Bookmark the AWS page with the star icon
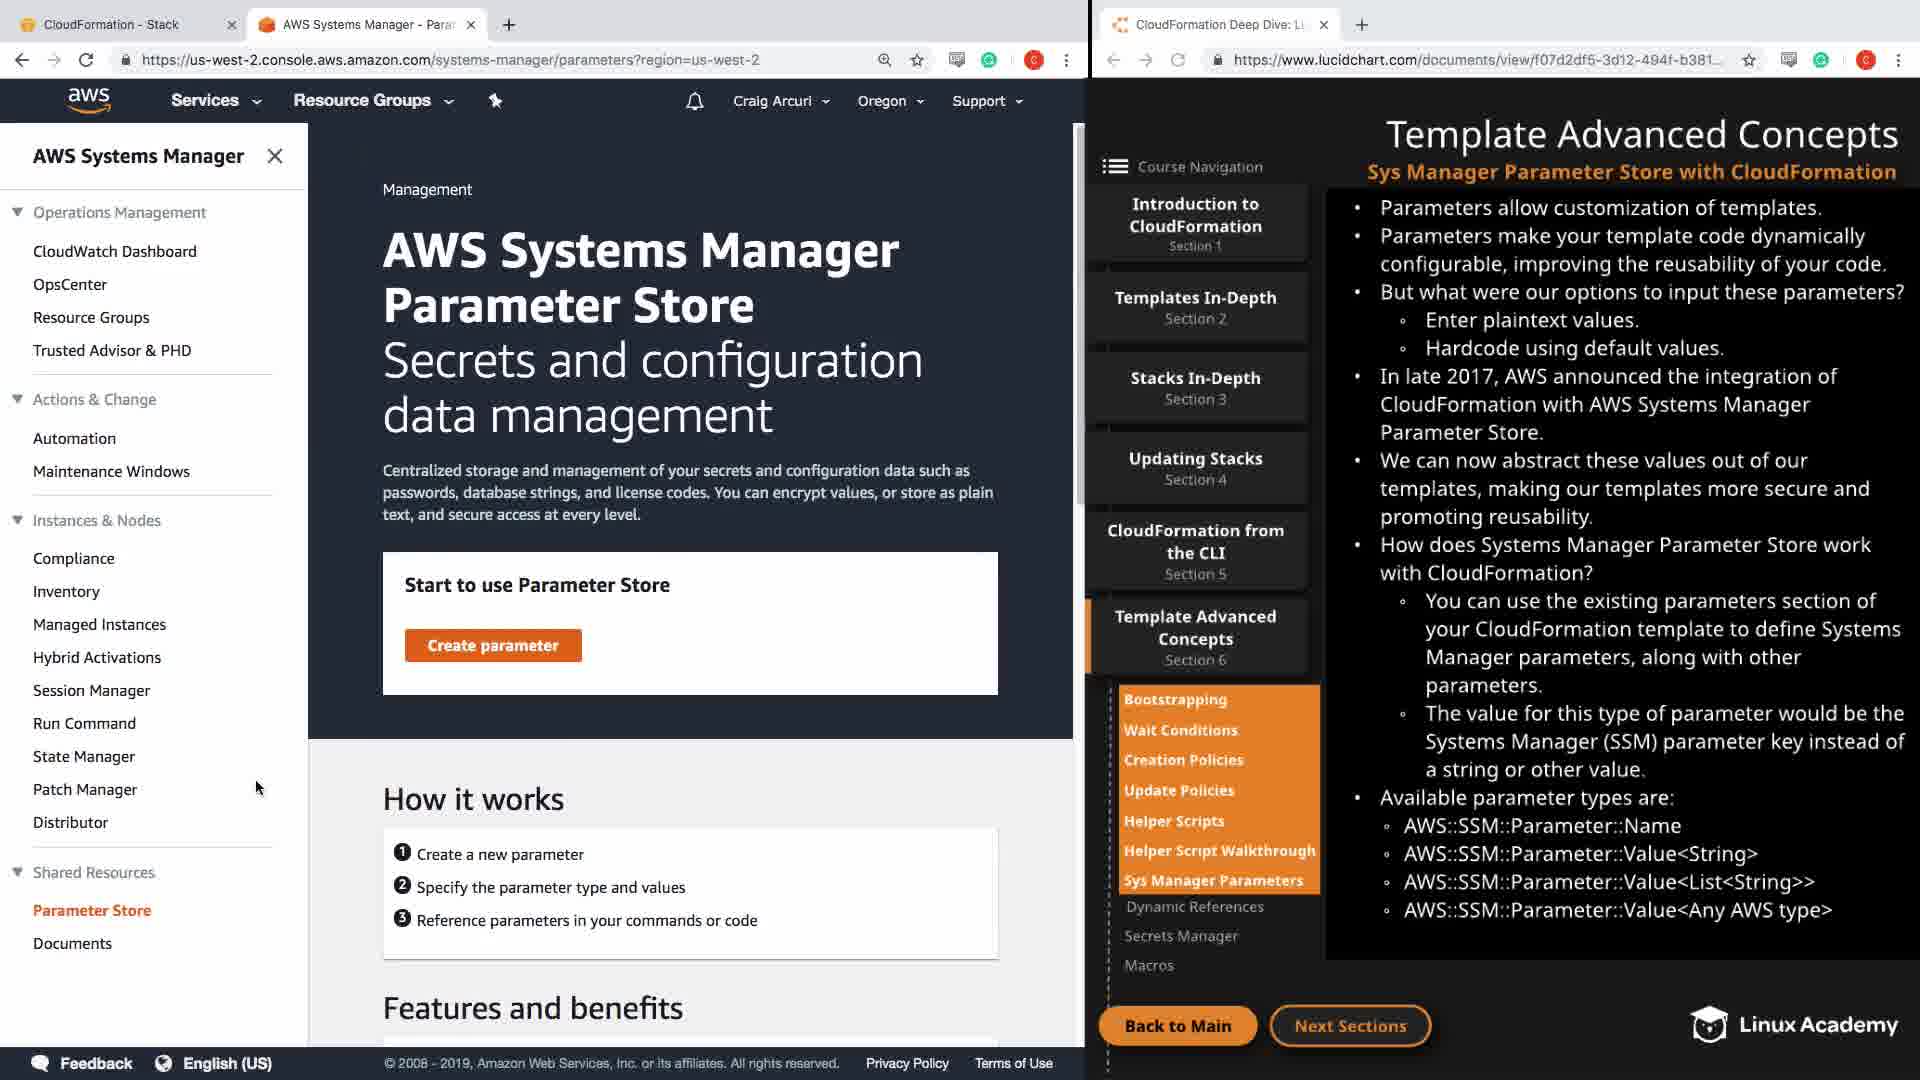The height and width of the screenshot is (1080, 1920). tap(917, 60)
